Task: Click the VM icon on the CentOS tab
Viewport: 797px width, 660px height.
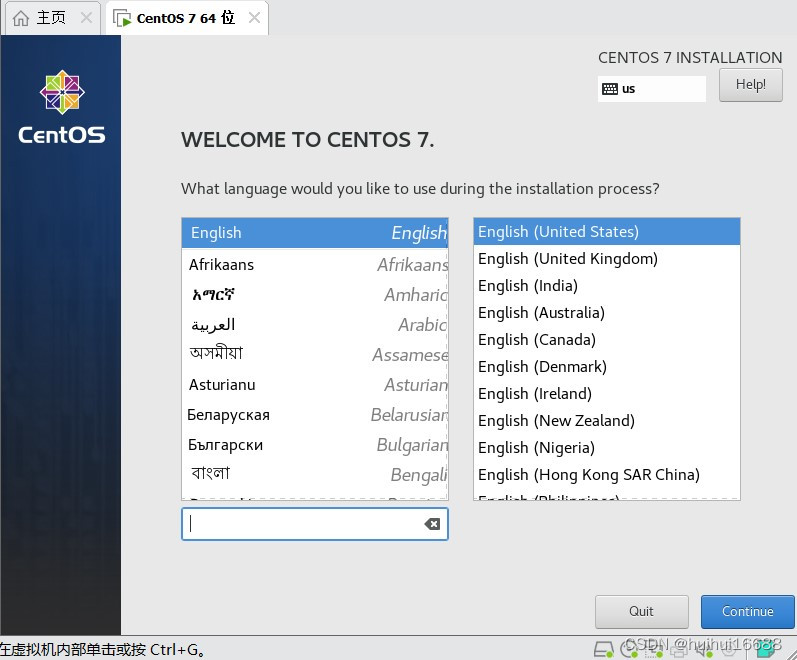Action: [122, 19]
